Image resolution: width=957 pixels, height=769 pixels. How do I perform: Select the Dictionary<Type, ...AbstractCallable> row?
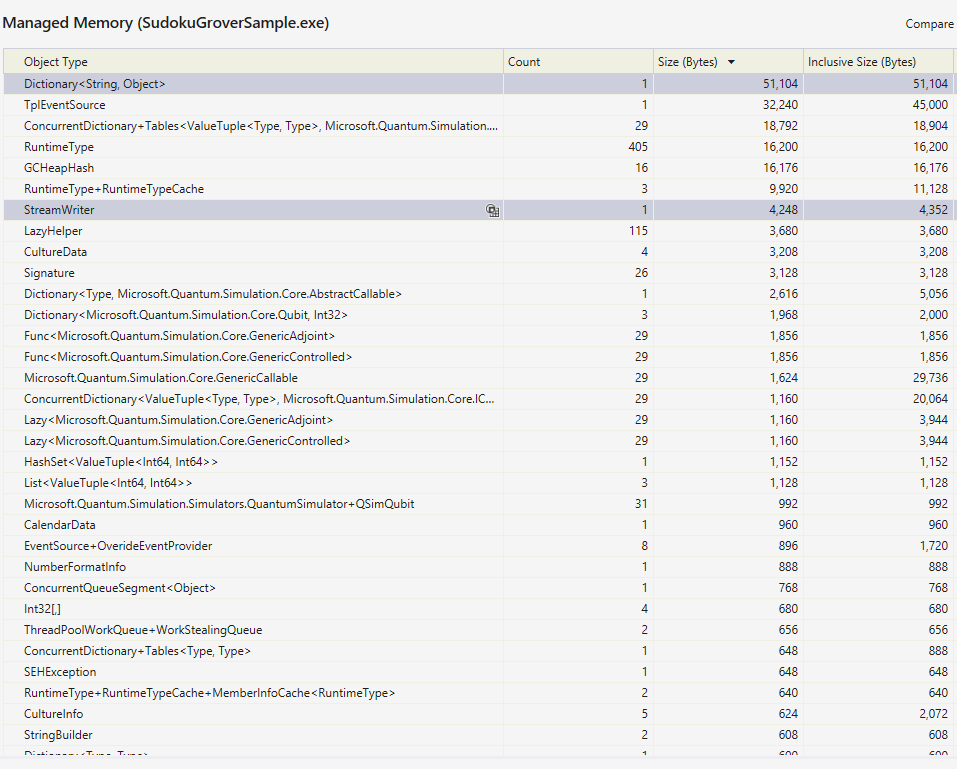478,294
